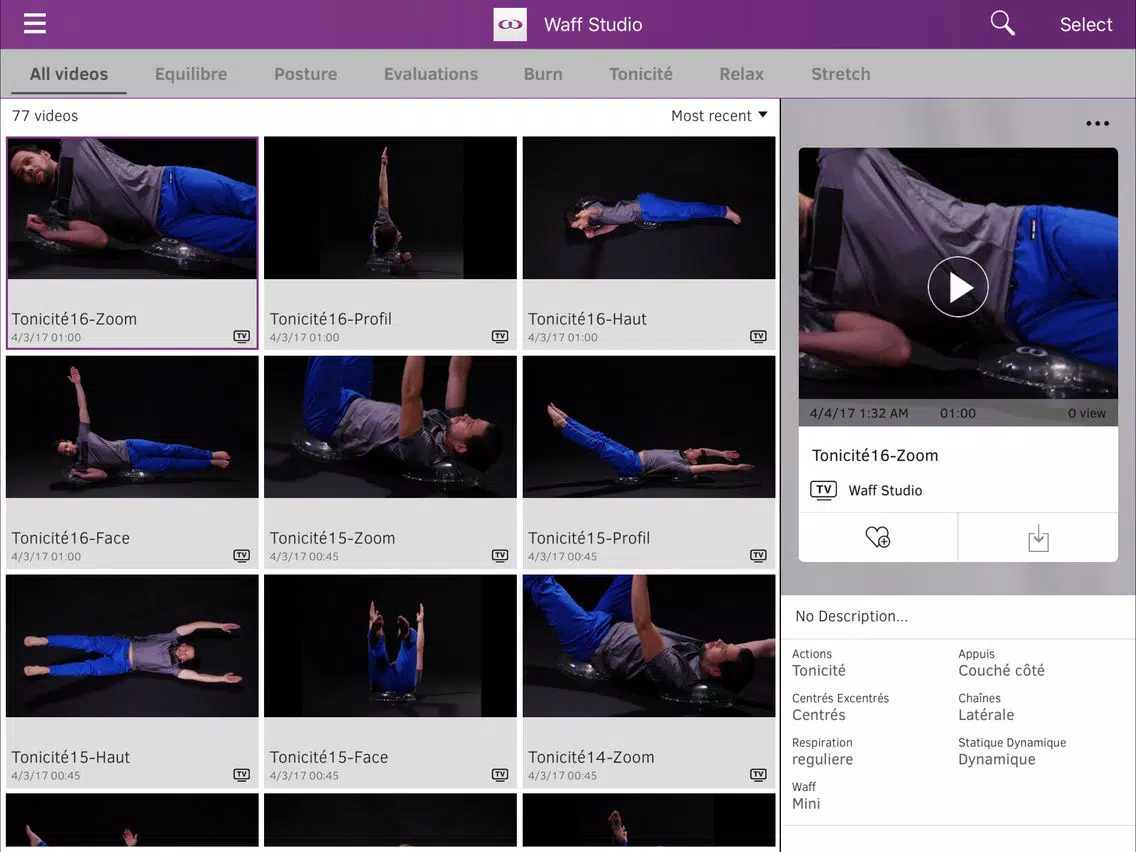Image resolution: width=1136 pixels, height=852 pixels.
Task: Tap the Waff Studio logo icon
Action: (510, 24)
